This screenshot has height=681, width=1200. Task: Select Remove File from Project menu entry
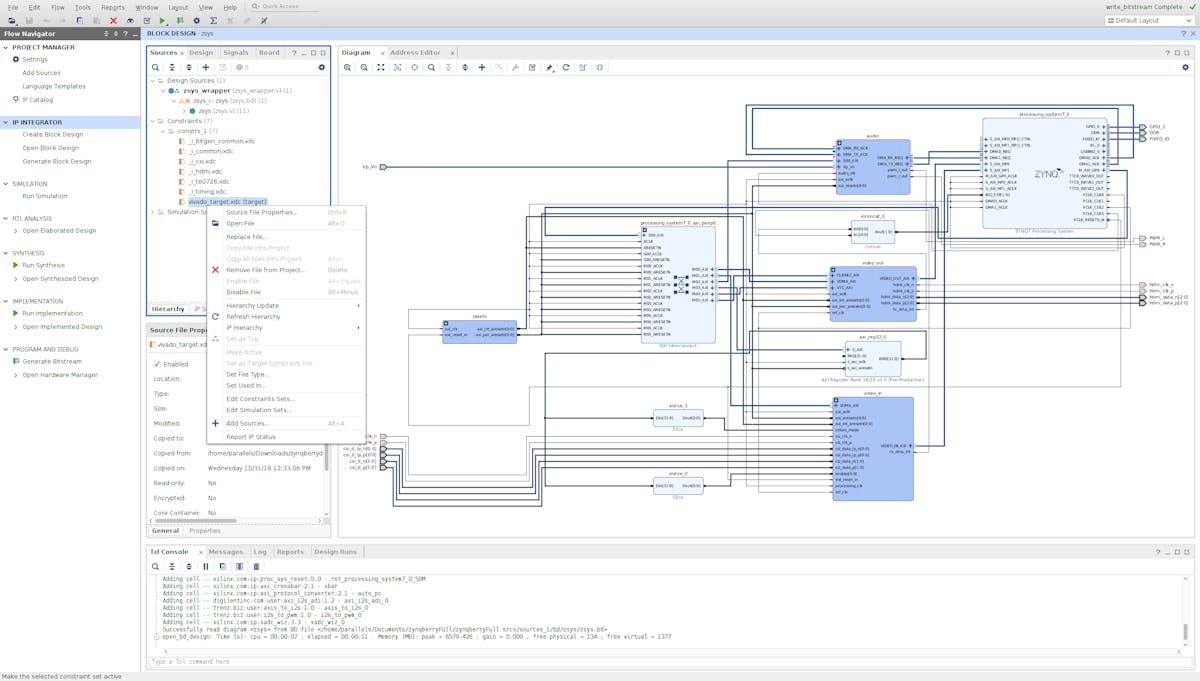point(265,270)
